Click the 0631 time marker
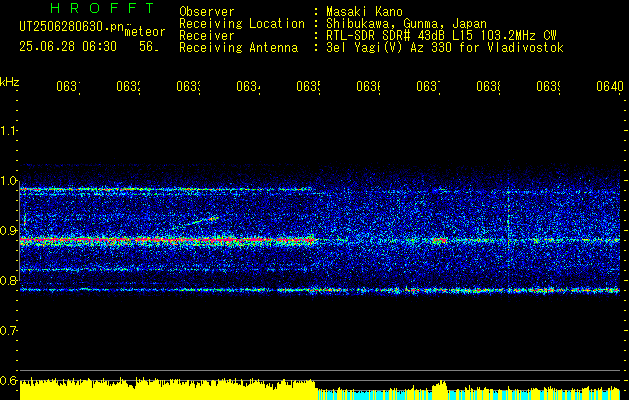629x400 pixels. click(x=68, y=87)
